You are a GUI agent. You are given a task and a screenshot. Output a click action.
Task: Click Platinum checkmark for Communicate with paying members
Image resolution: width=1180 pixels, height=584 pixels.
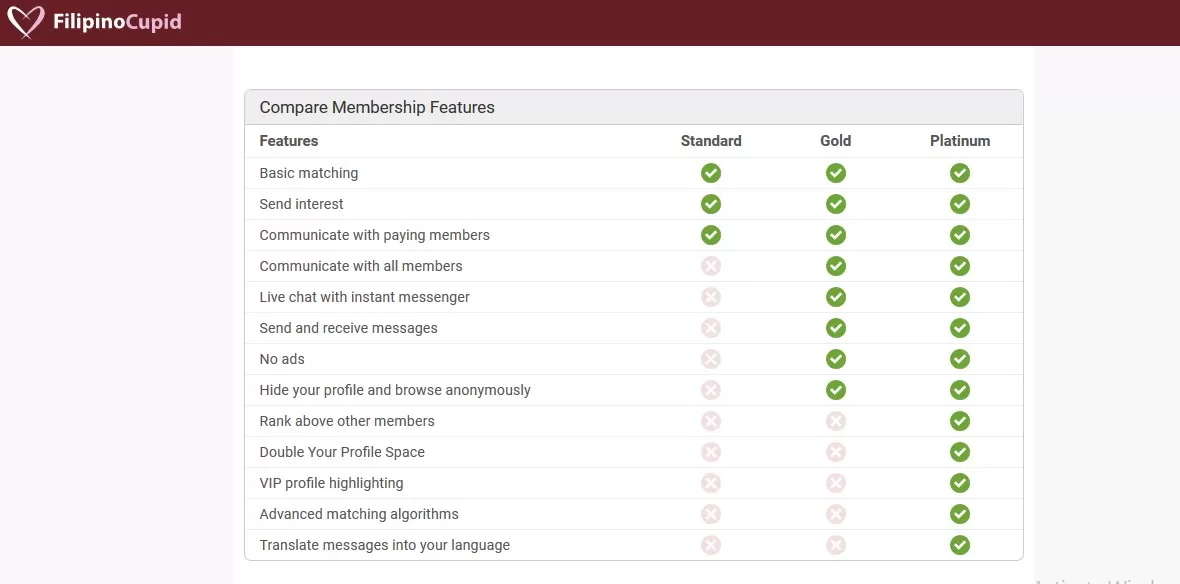click(960, 235)
